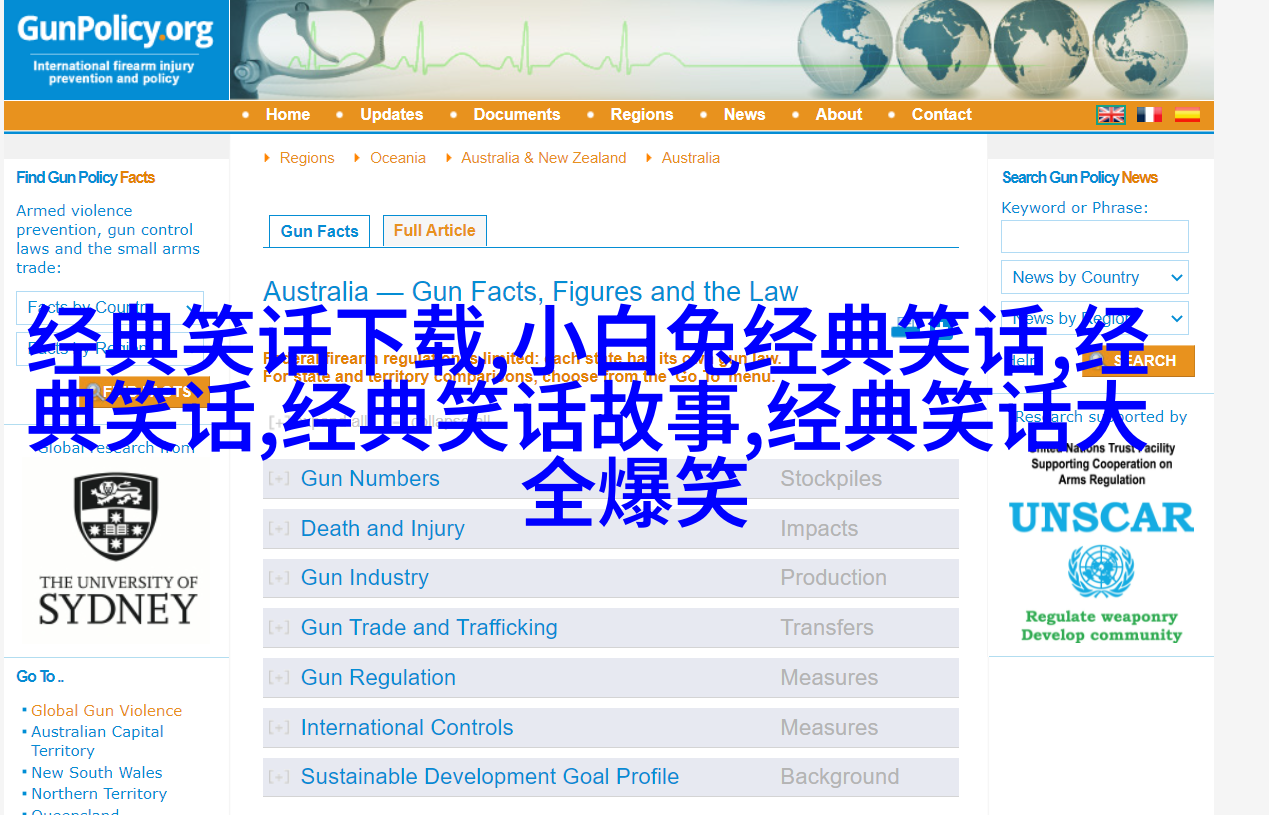Viewport: 1269px width, 815px height.
Task: Open the News by Country dropdown
Action: click(1094, 277)
